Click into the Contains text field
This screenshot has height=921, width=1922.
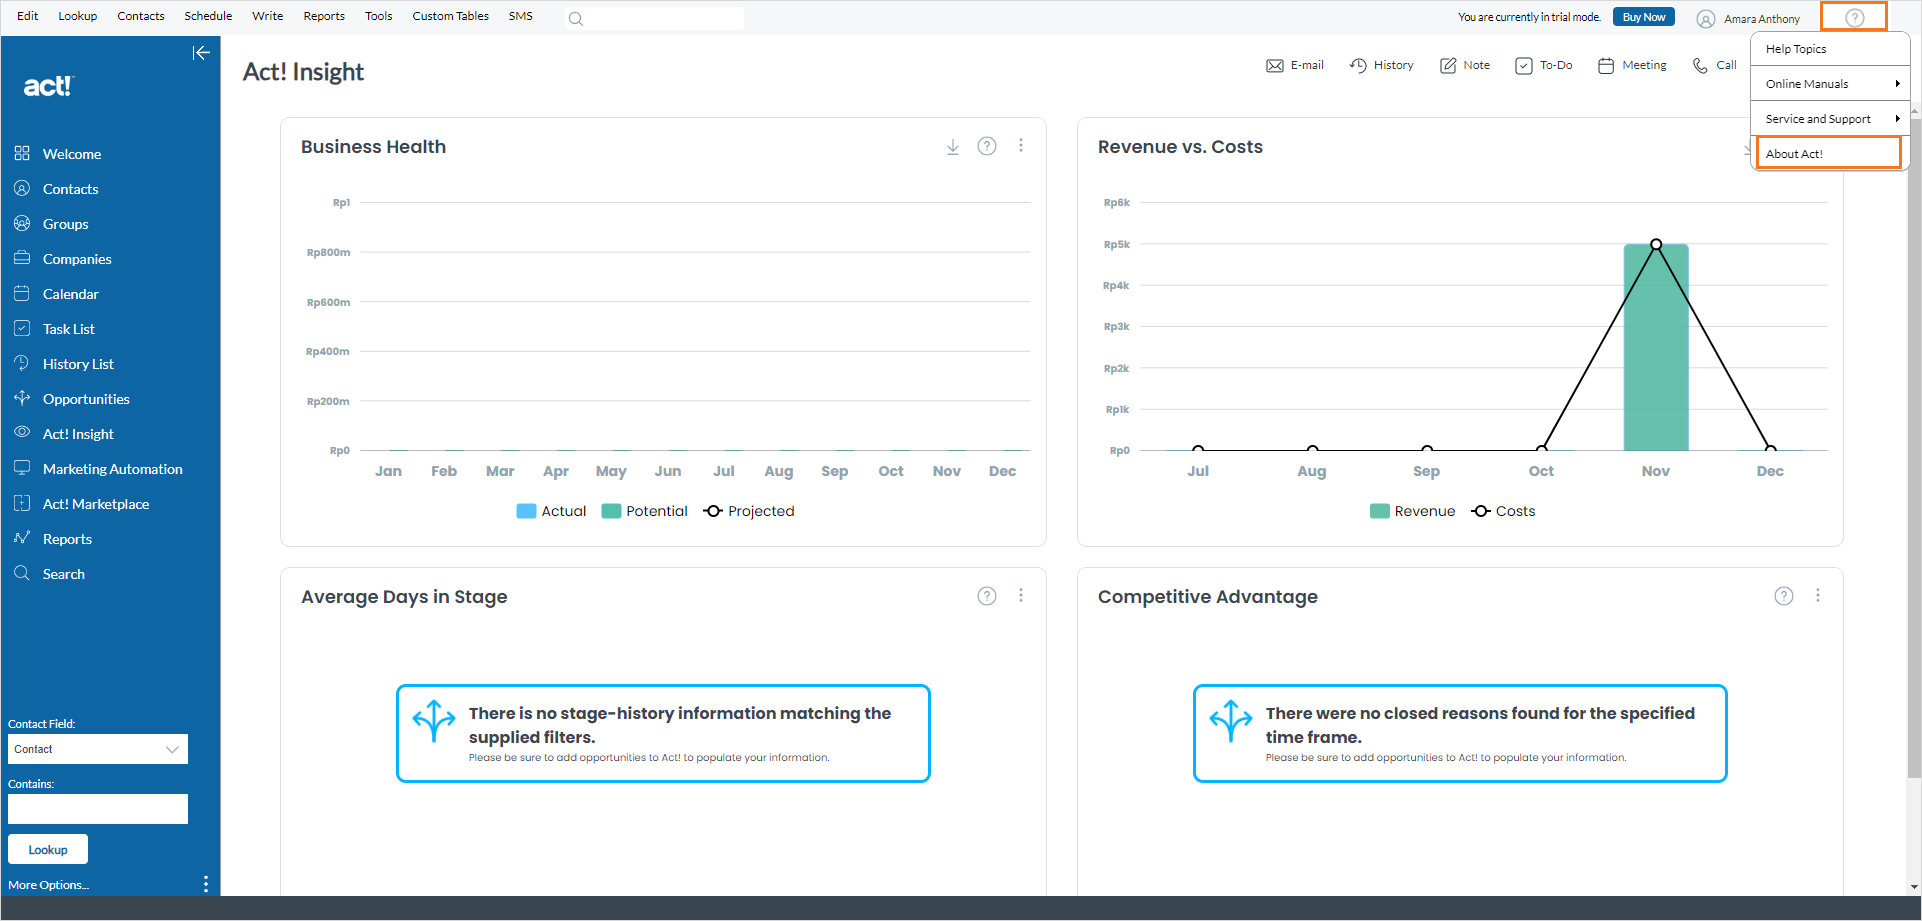(x=98, y=809)
